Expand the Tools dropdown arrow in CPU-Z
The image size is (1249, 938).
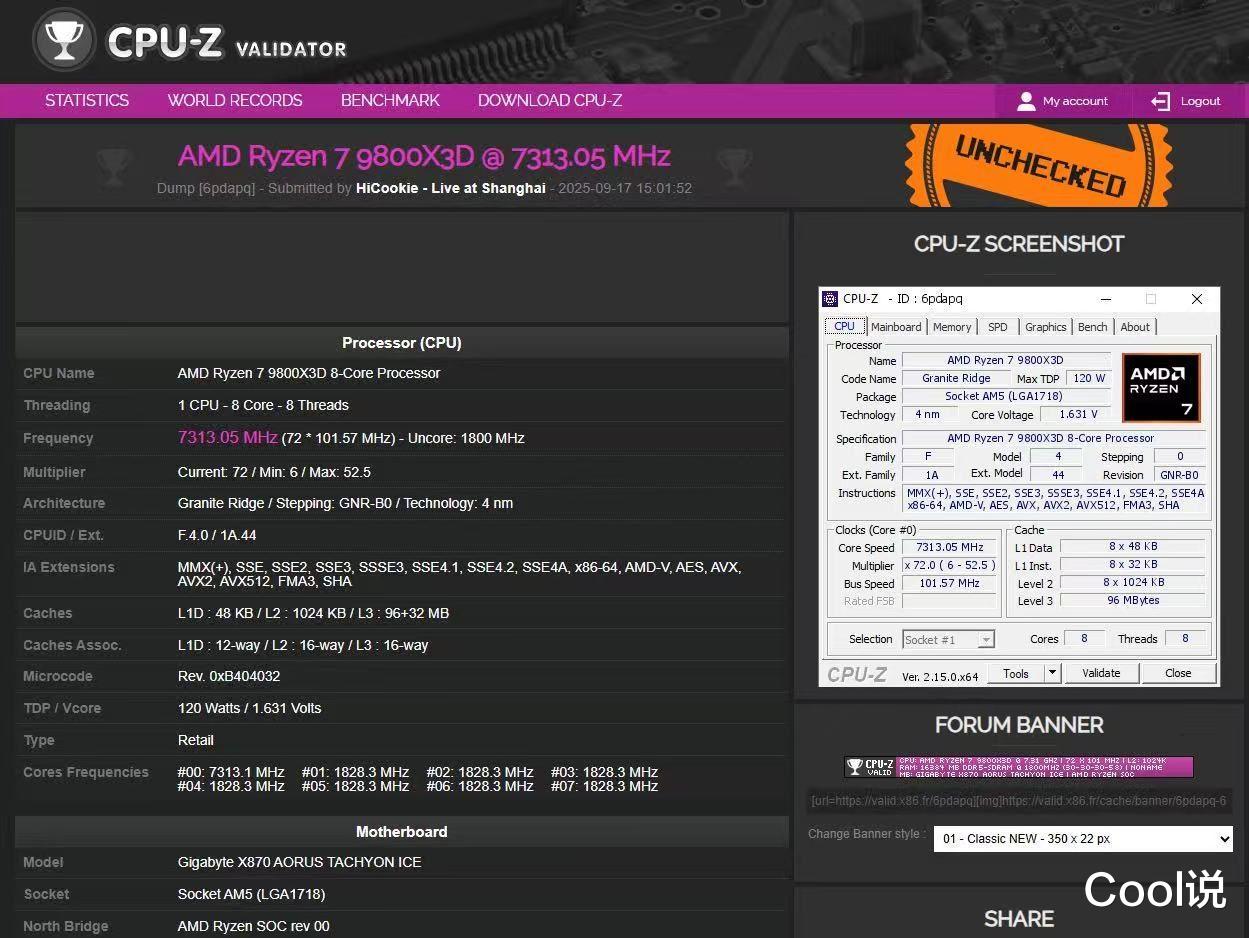coord(1052,673)
